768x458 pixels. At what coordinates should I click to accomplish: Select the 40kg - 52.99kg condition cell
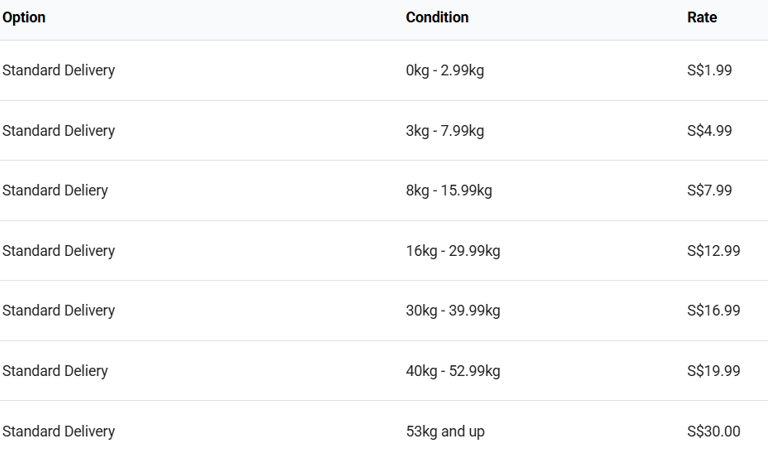click(x=453, y=371)
